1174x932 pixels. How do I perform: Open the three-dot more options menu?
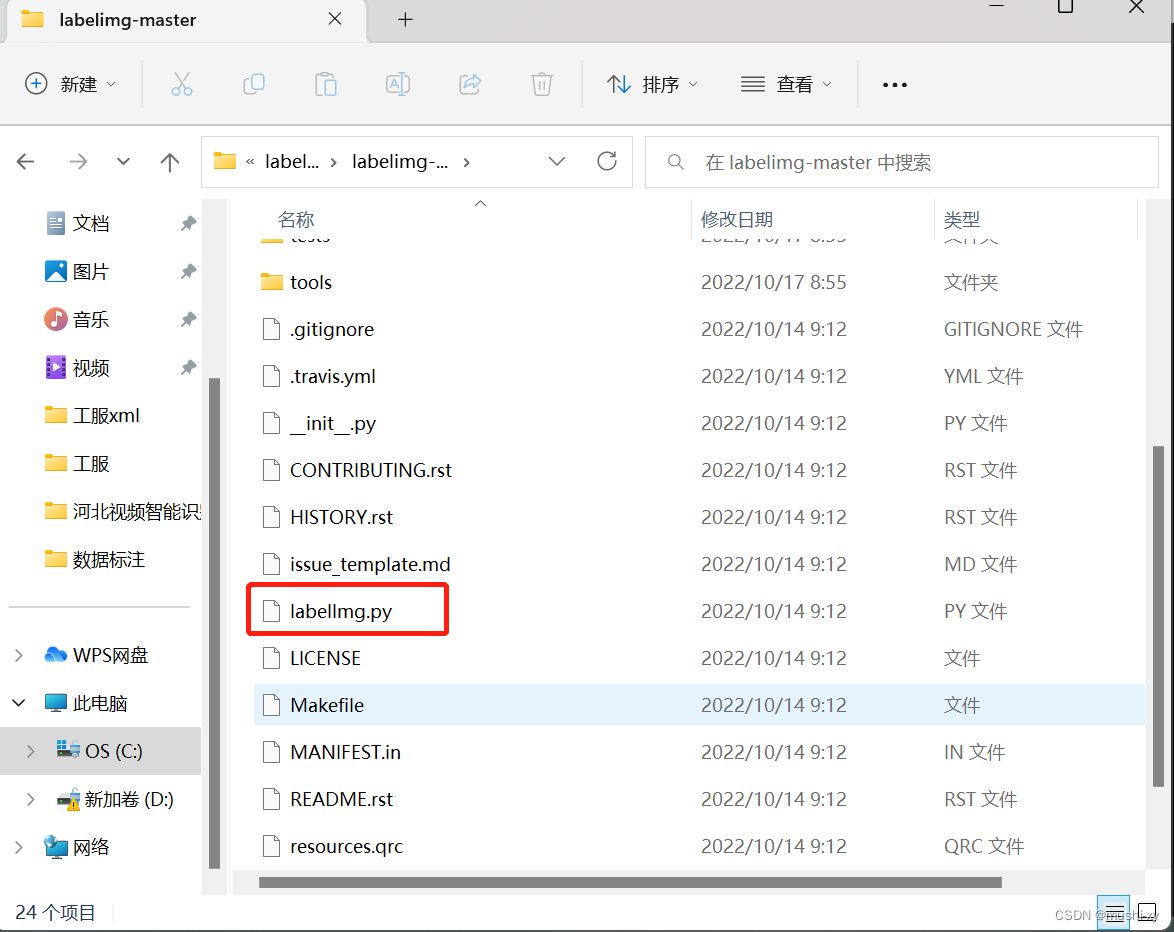point(895,85)
